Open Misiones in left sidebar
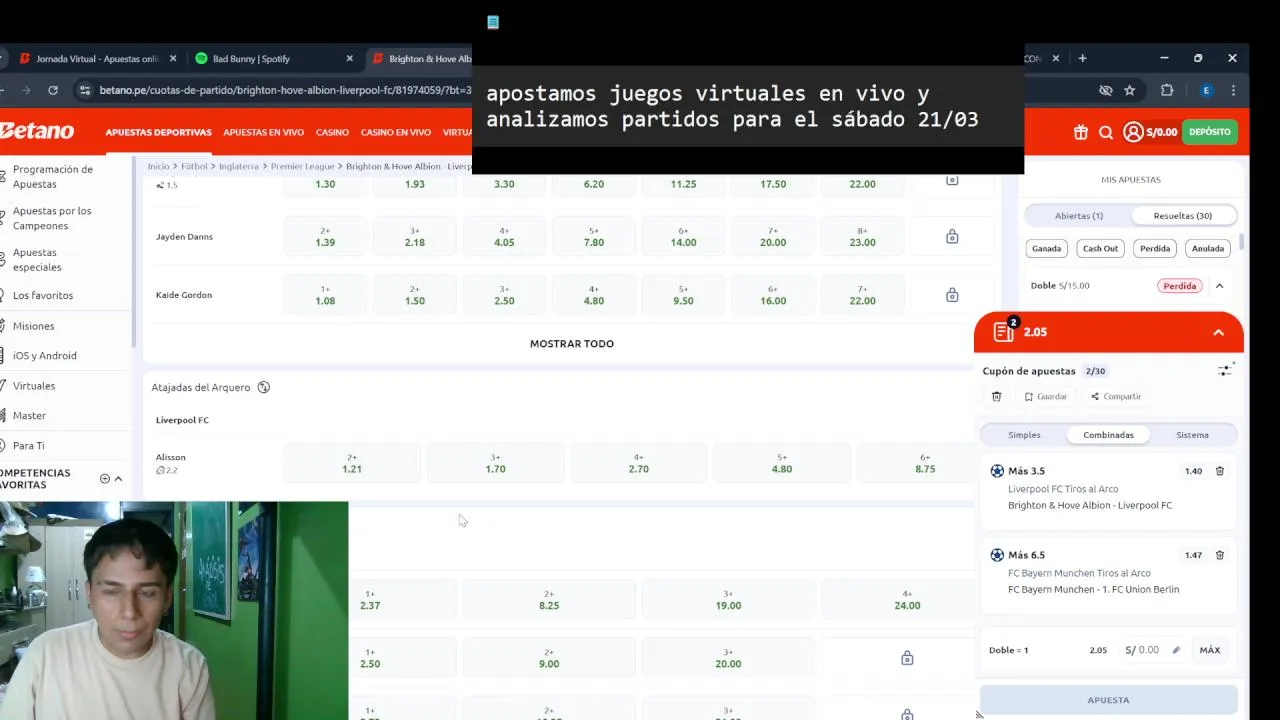 tap(34, 326)
